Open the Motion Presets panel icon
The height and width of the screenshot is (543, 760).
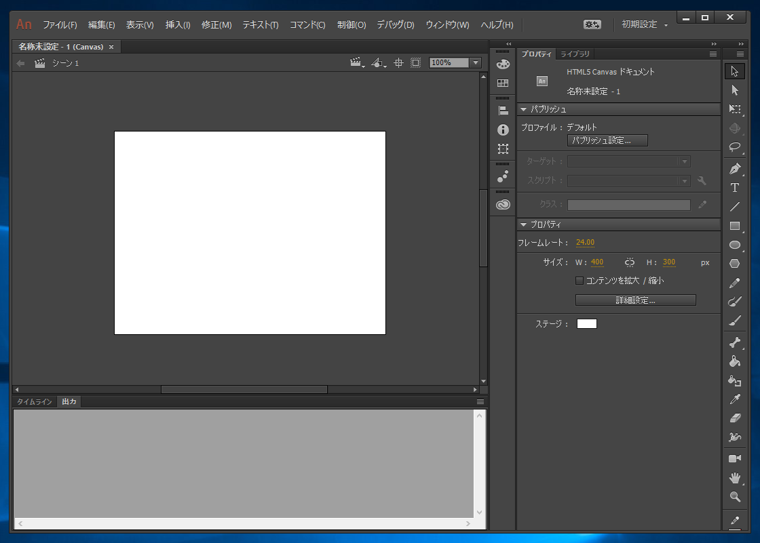click(503, 176)
